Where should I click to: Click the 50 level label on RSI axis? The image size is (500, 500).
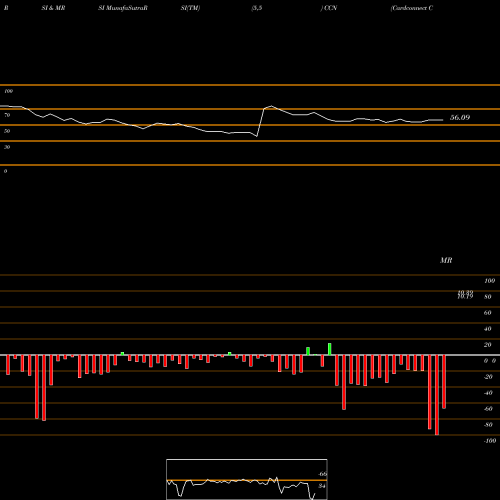click(x=7, y=131)
